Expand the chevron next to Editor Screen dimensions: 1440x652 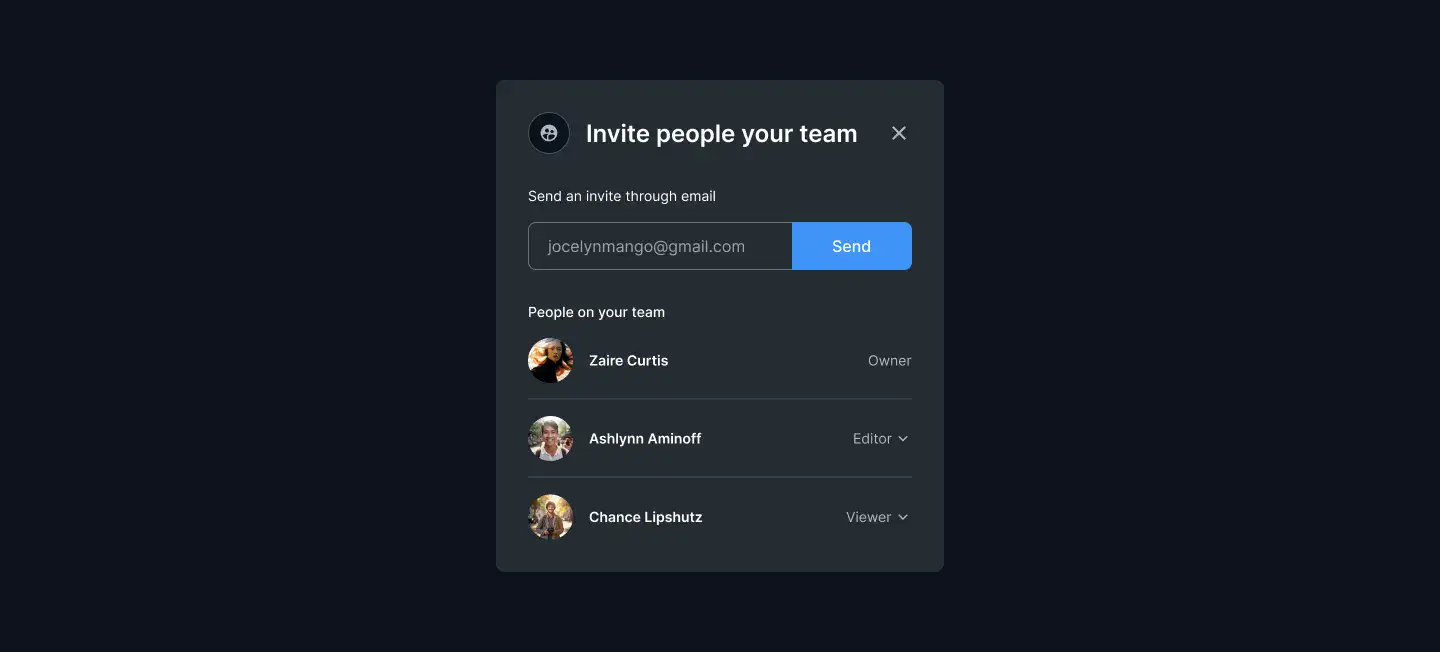pos(903,439)
